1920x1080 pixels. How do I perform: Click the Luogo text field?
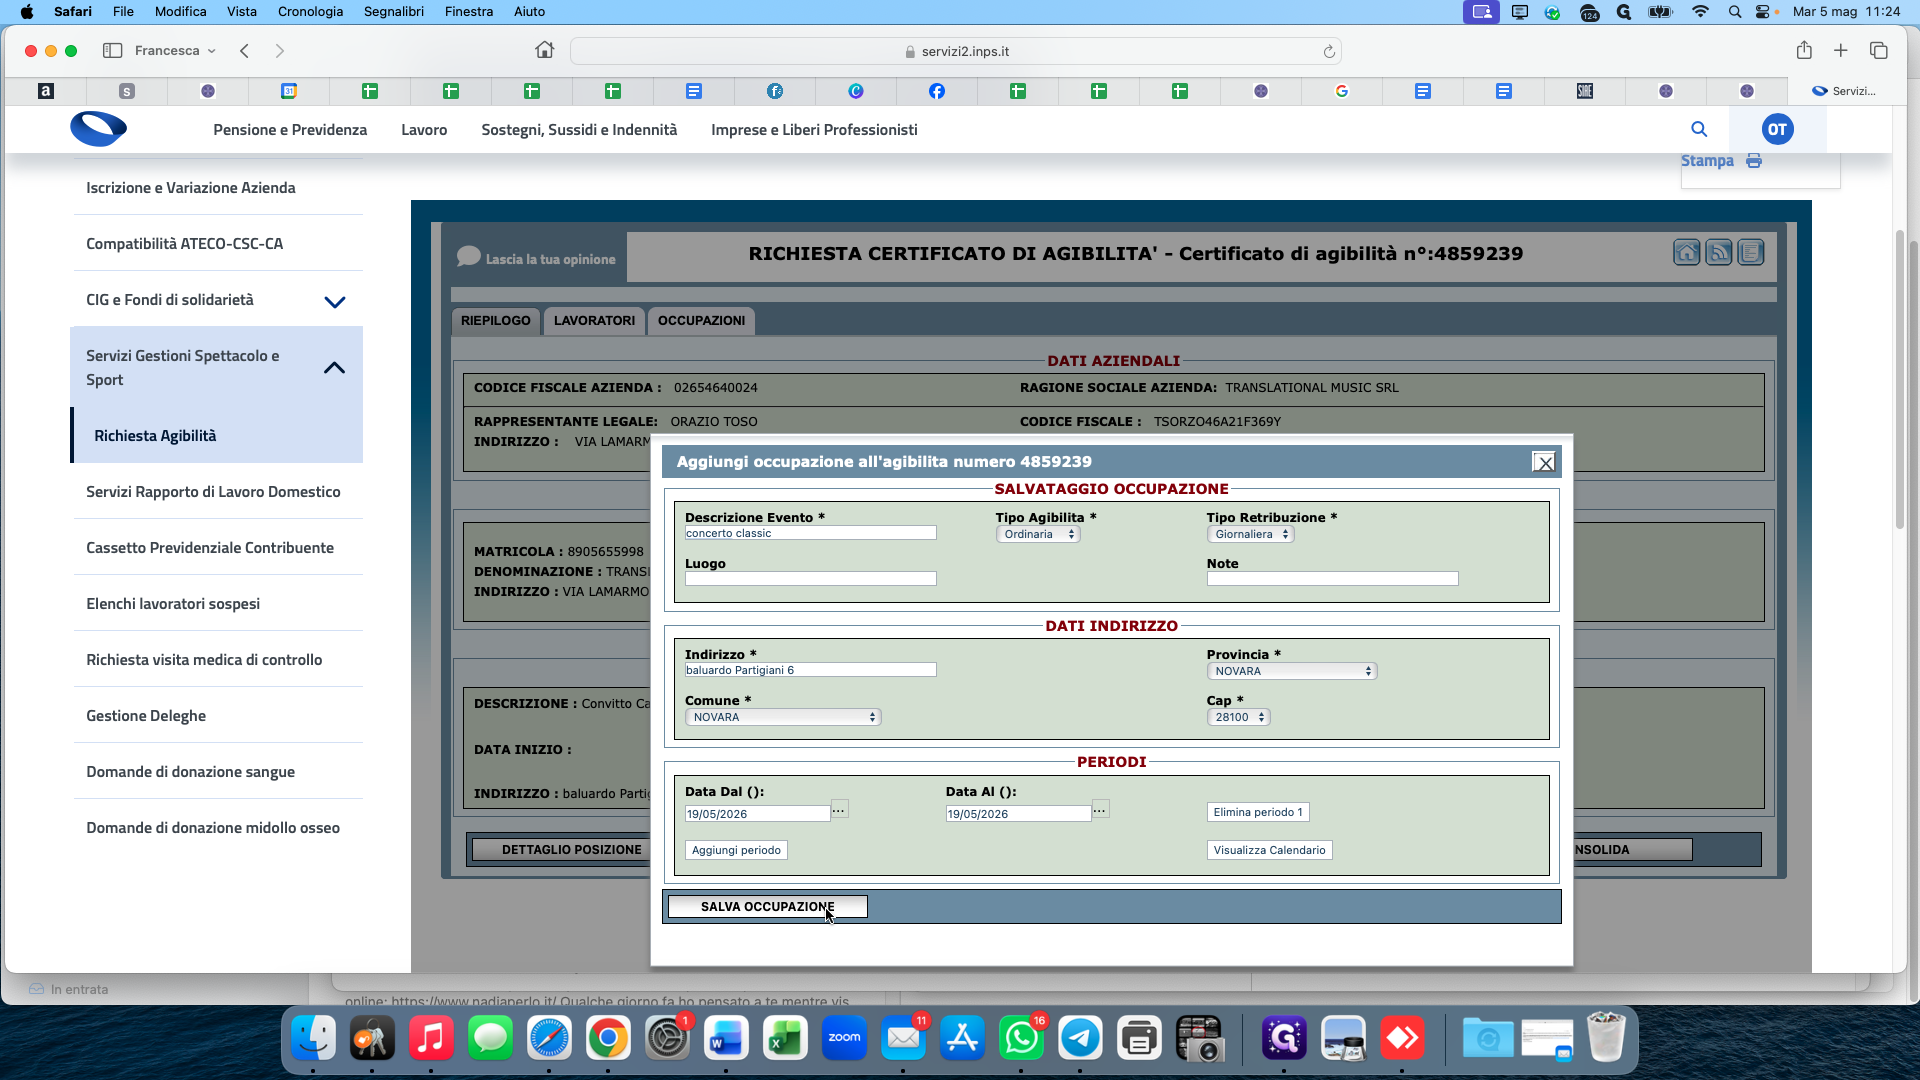(810, 579)
